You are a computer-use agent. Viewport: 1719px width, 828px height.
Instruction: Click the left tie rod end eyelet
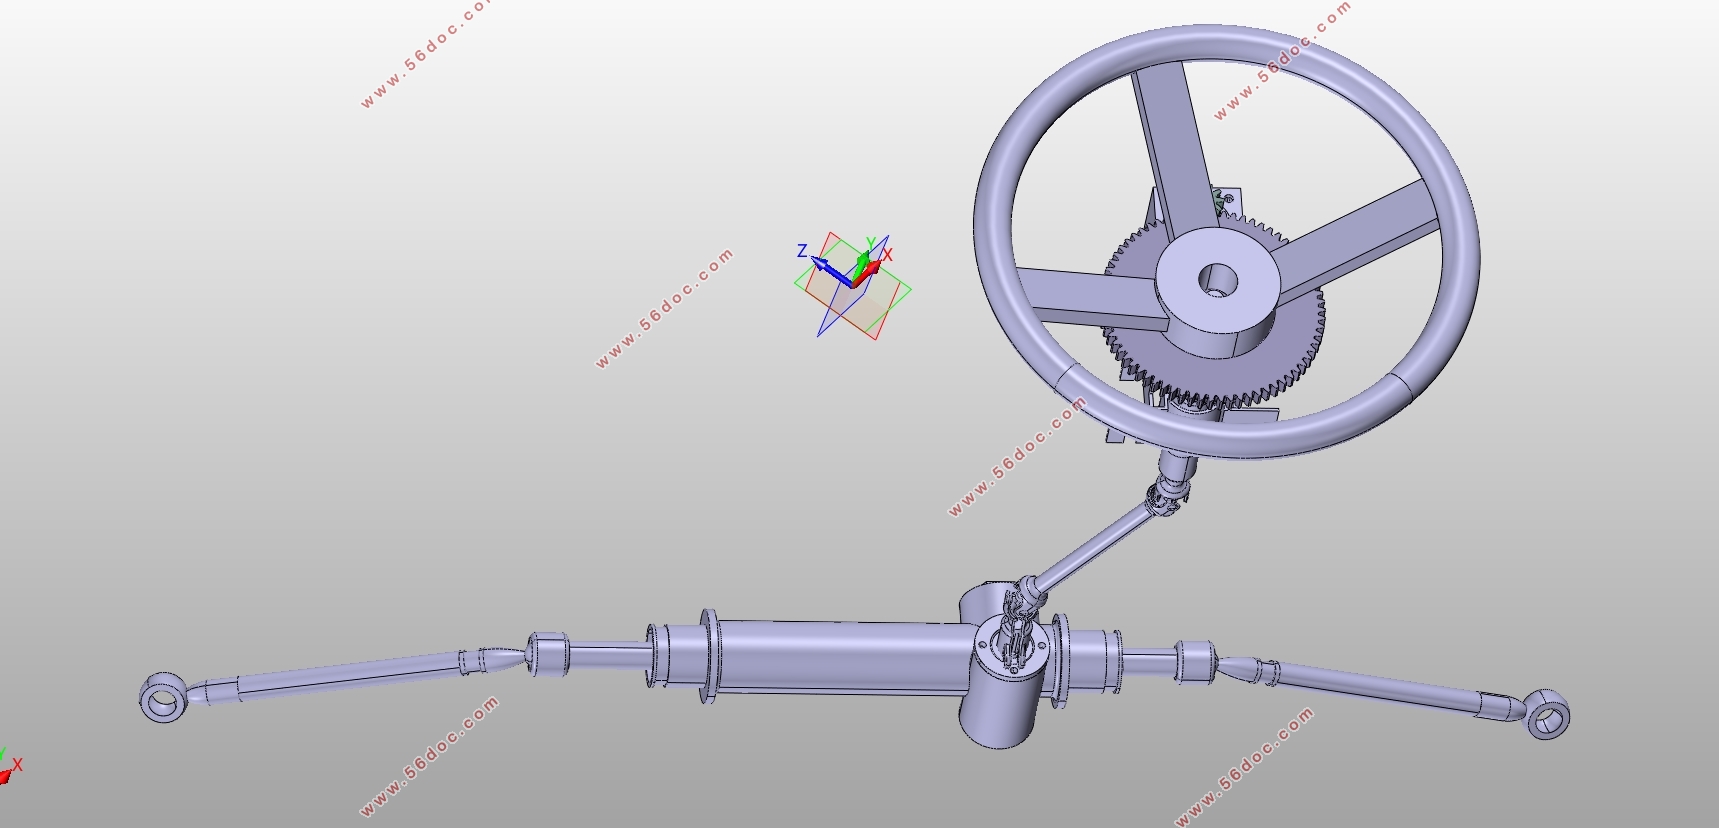(x=163, y=697)
